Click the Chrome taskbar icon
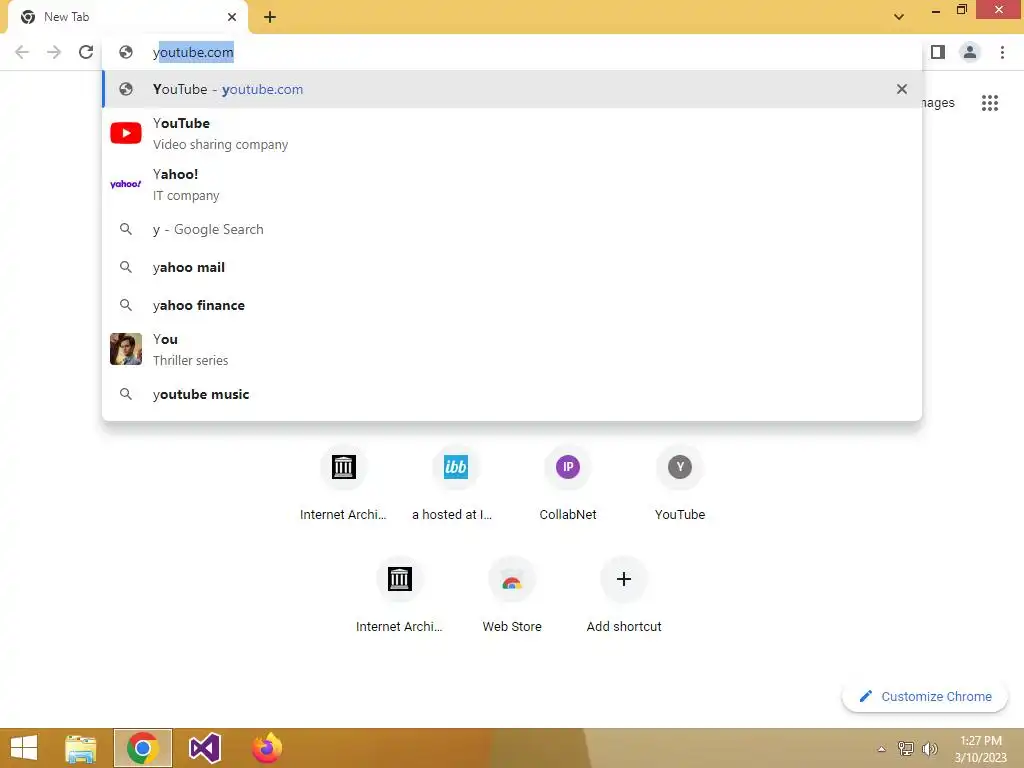 pyautogui.click(x=143, y=748)
